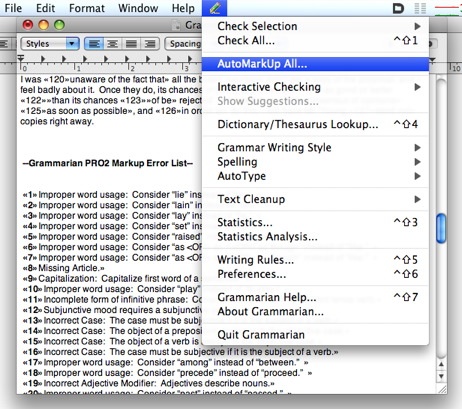462x409 pixels.
Task: Open the File menu
Action: point(13,8)
